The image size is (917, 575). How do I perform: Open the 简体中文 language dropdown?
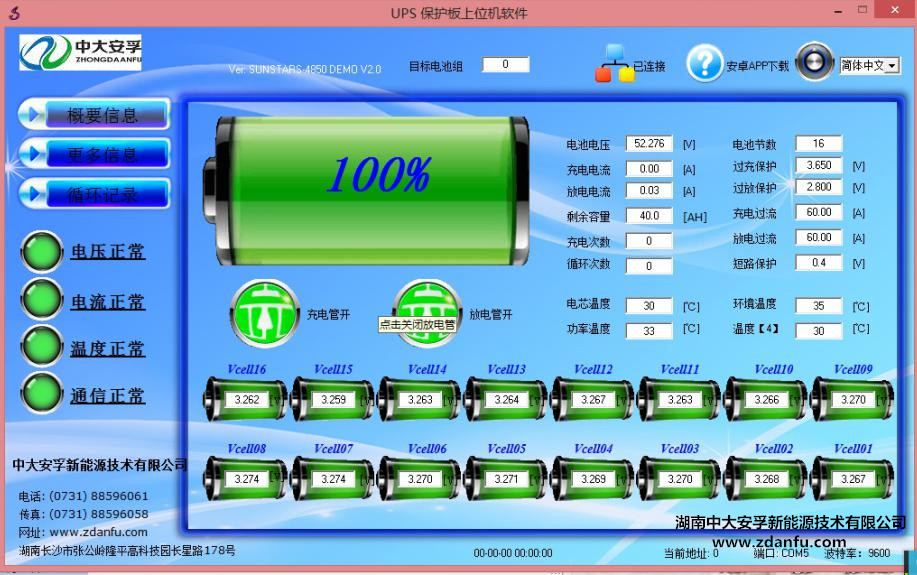point(870,66)
